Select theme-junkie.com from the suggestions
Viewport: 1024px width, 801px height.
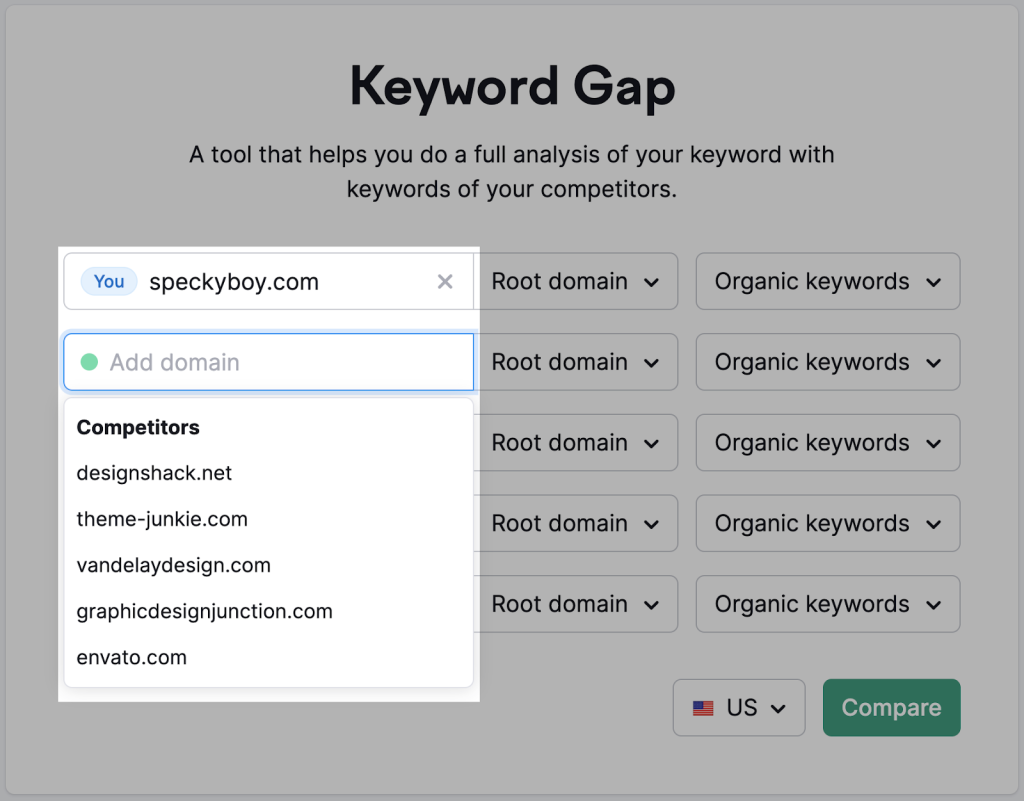coord(162,519)
